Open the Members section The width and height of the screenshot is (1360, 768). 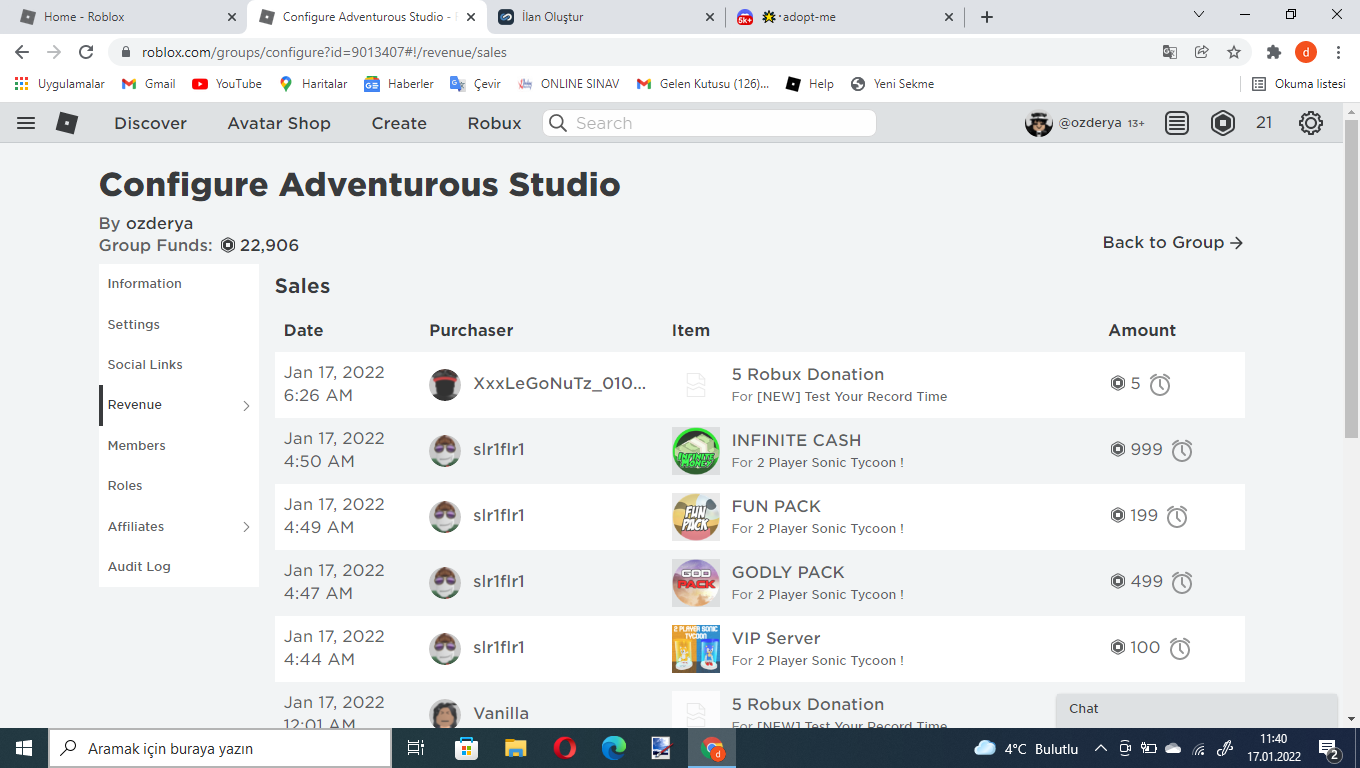(137, 446)
